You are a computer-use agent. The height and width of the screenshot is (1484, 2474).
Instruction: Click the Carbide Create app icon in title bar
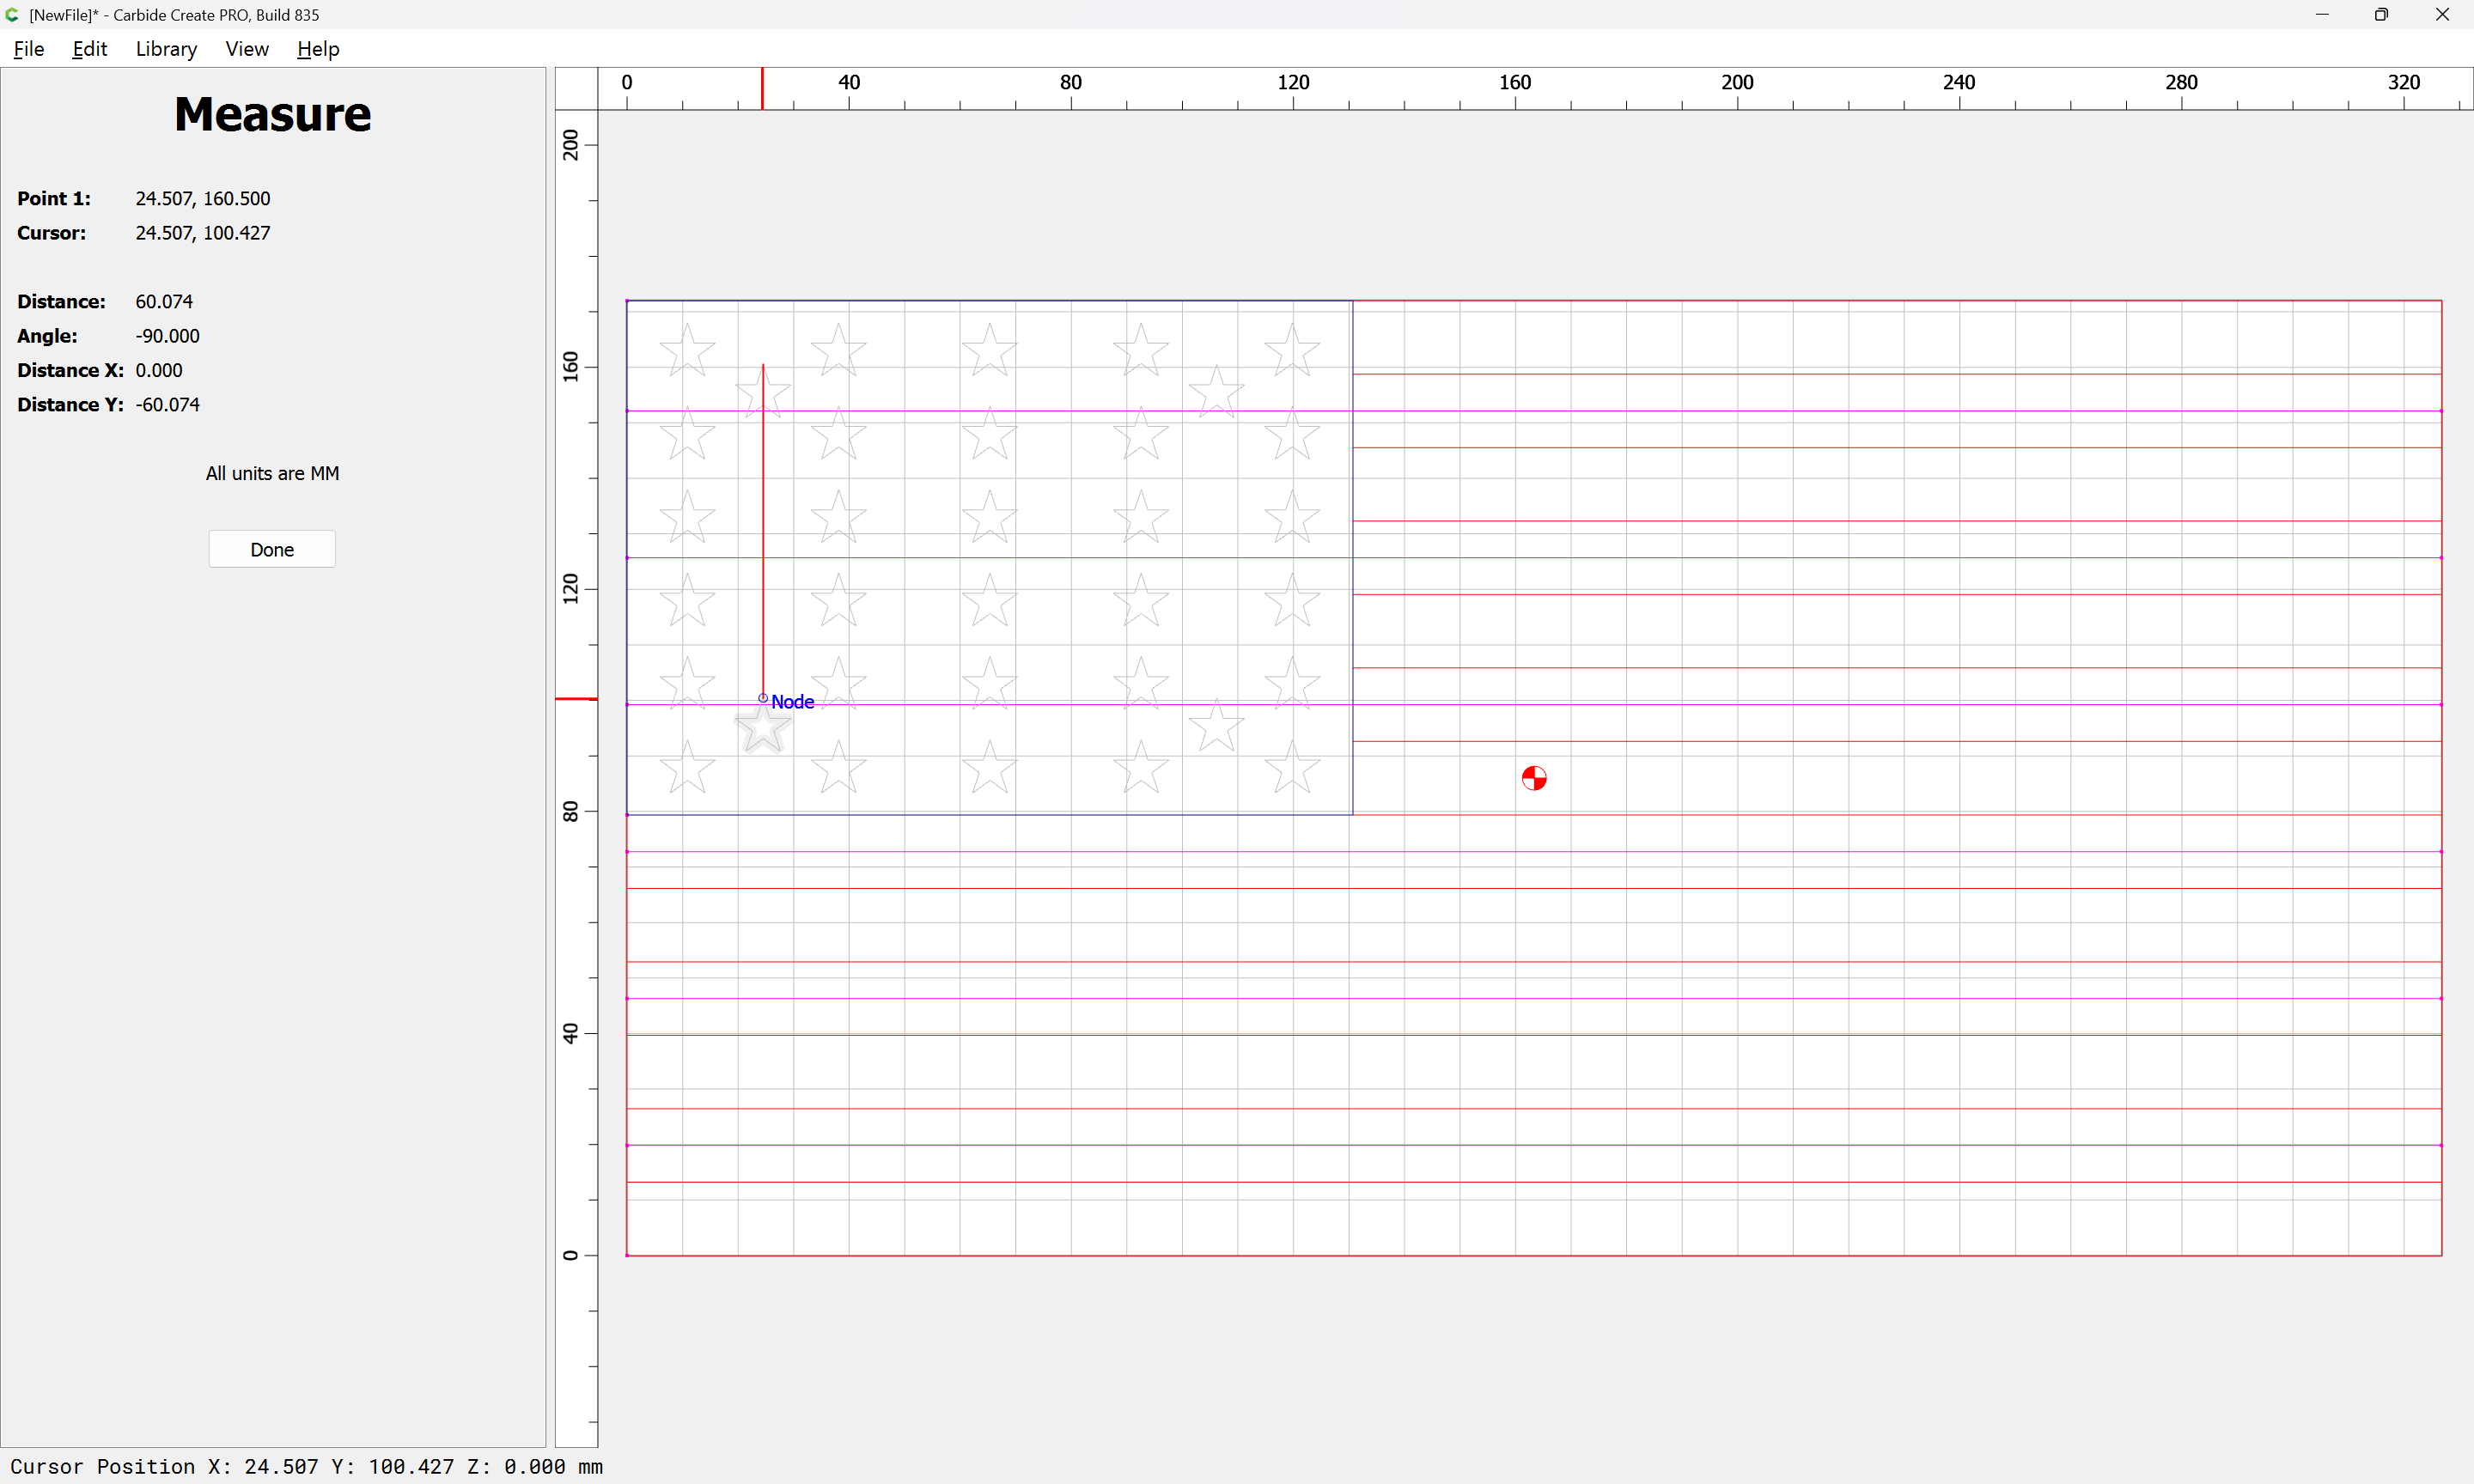(x=12, y=15)
